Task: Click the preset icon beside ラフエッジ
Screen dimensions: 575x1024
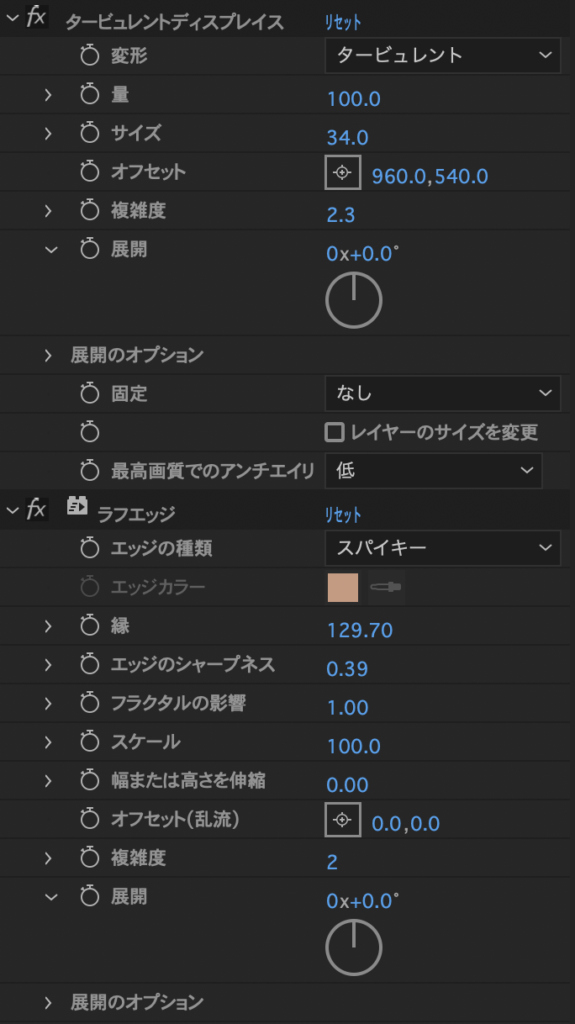Action: pyautogui.click(x=77, y=507)
